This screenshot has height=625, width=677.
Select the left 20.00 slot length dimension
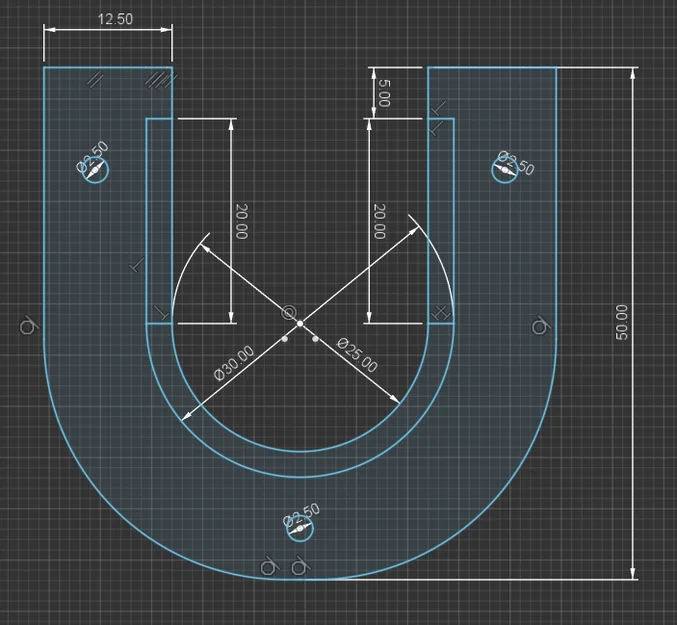click(242, 221)
